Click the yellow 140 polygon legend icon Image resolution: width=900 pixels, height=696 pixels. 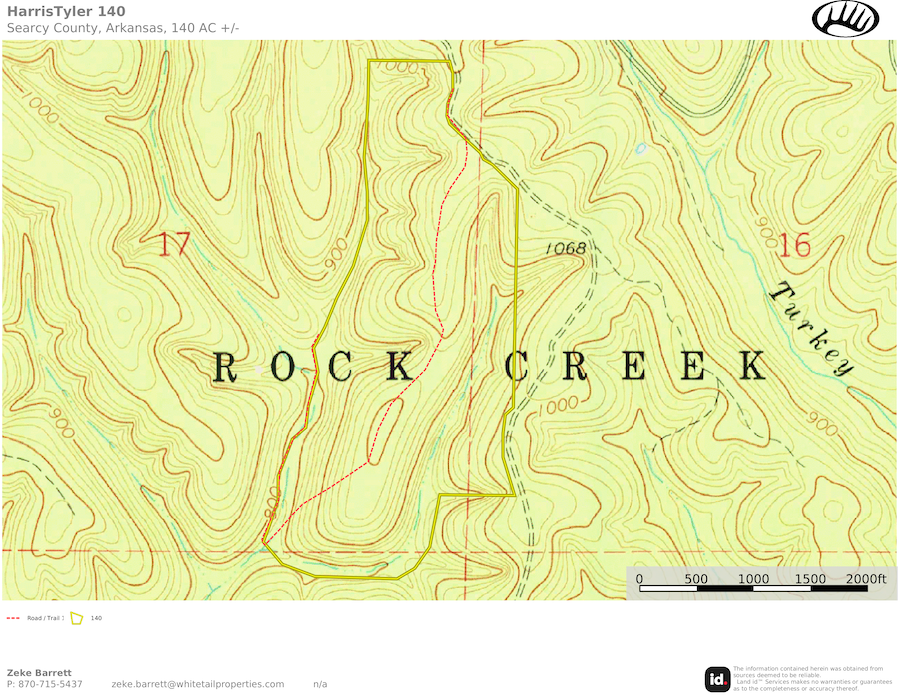coord(76,618)
